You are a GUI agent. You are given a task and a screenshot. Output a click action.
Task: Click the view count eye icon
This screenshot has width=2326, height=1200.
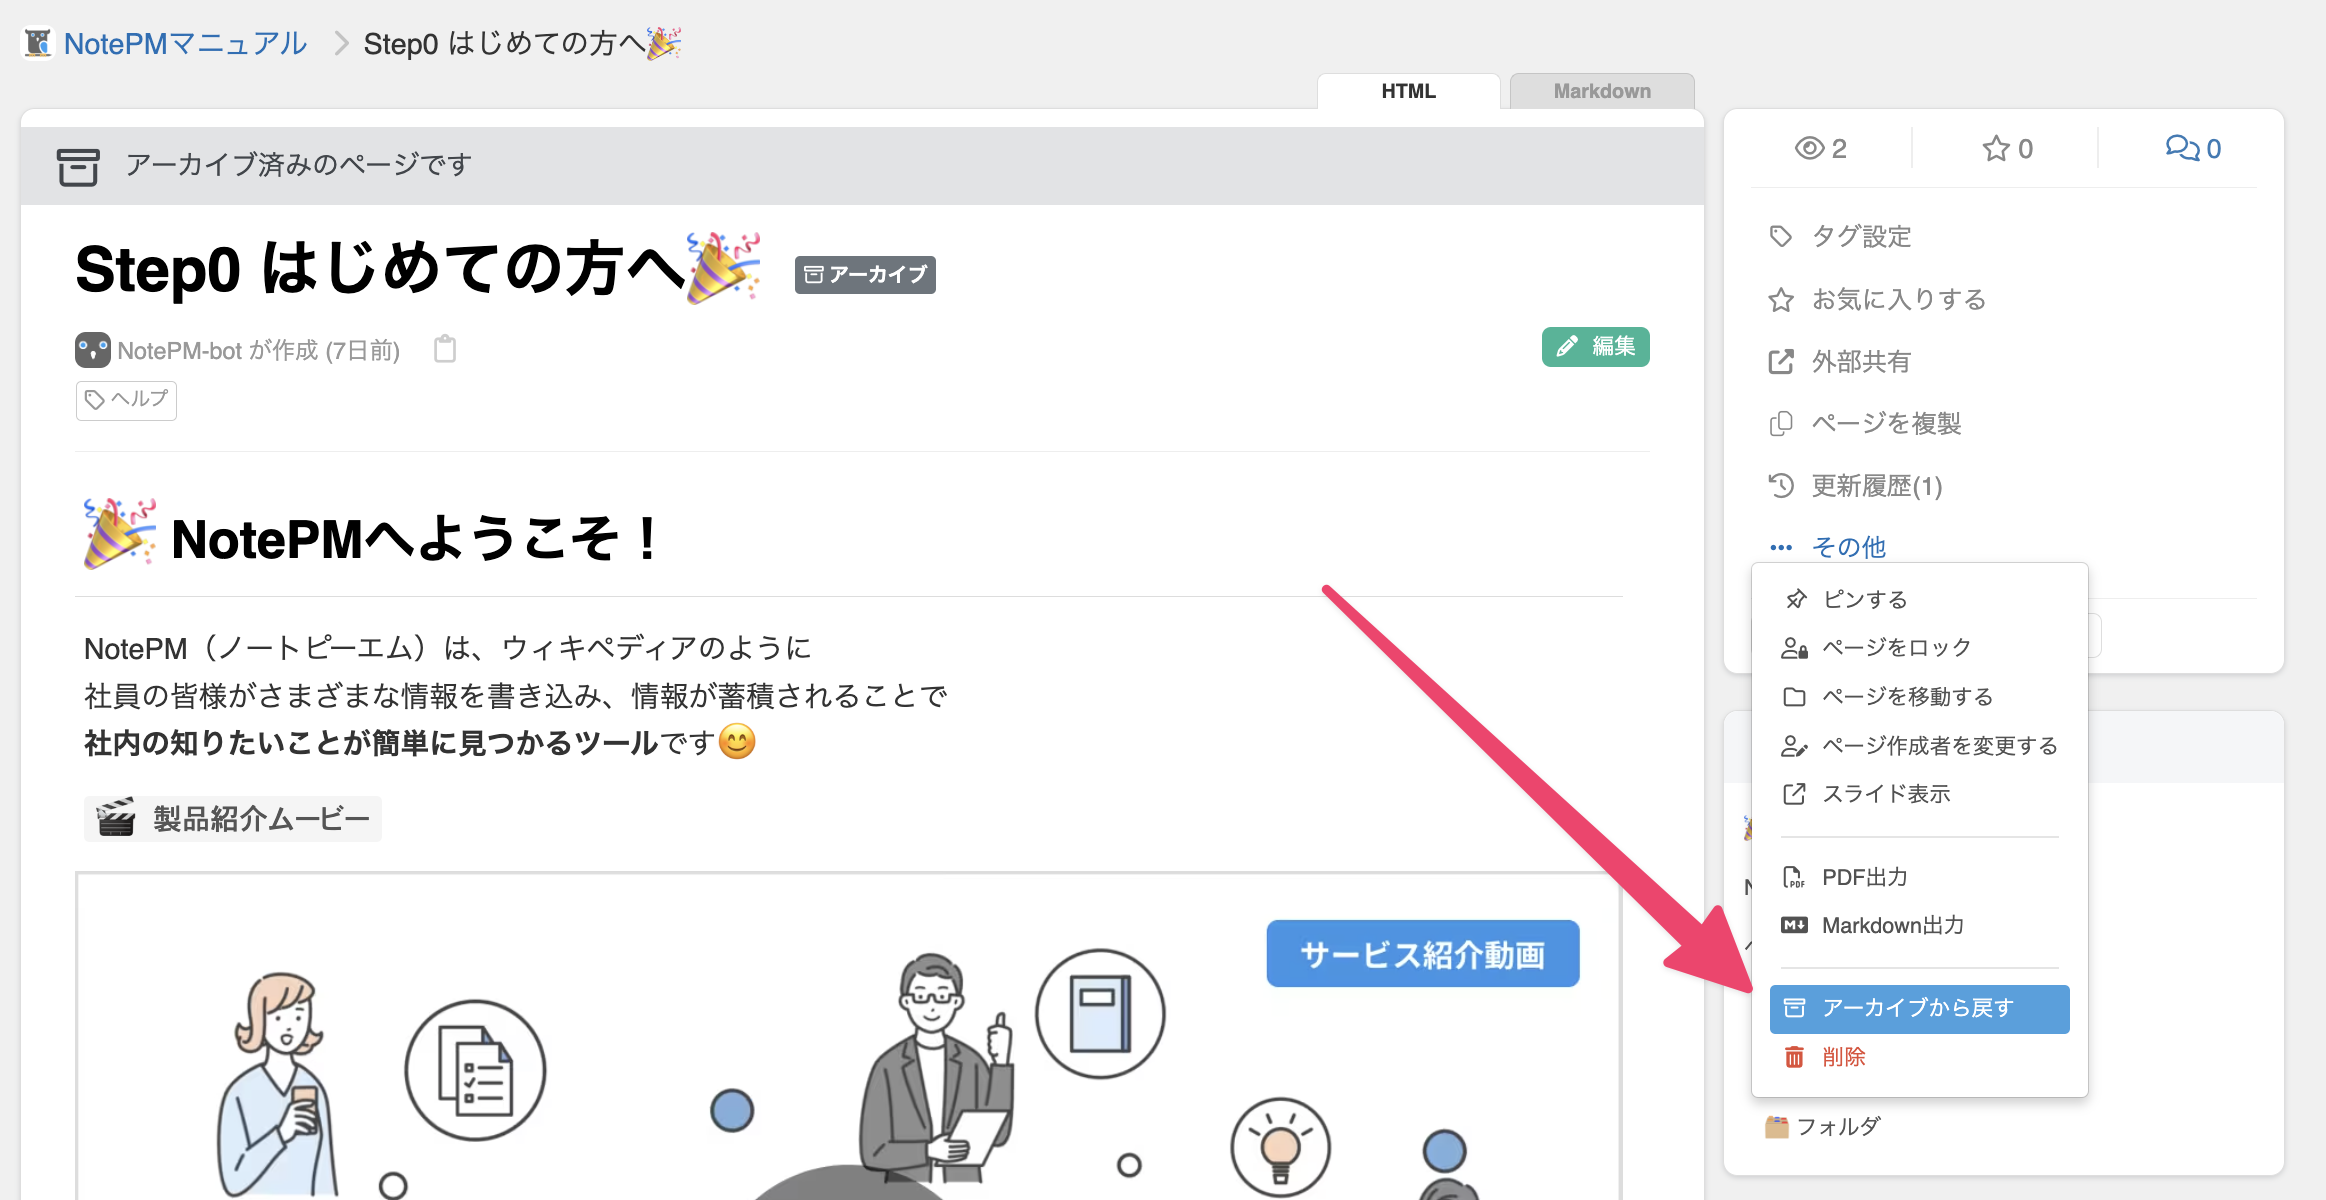pos(1809,148)
